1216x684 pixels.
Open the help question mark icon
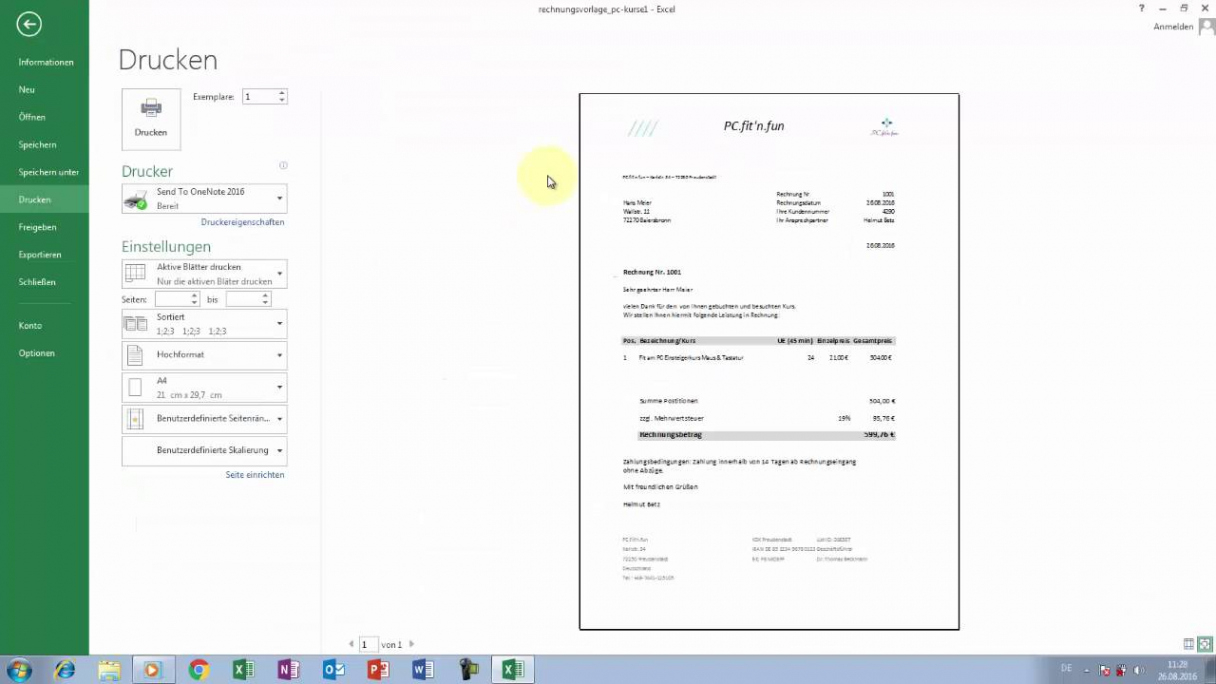click(1142, 8)
